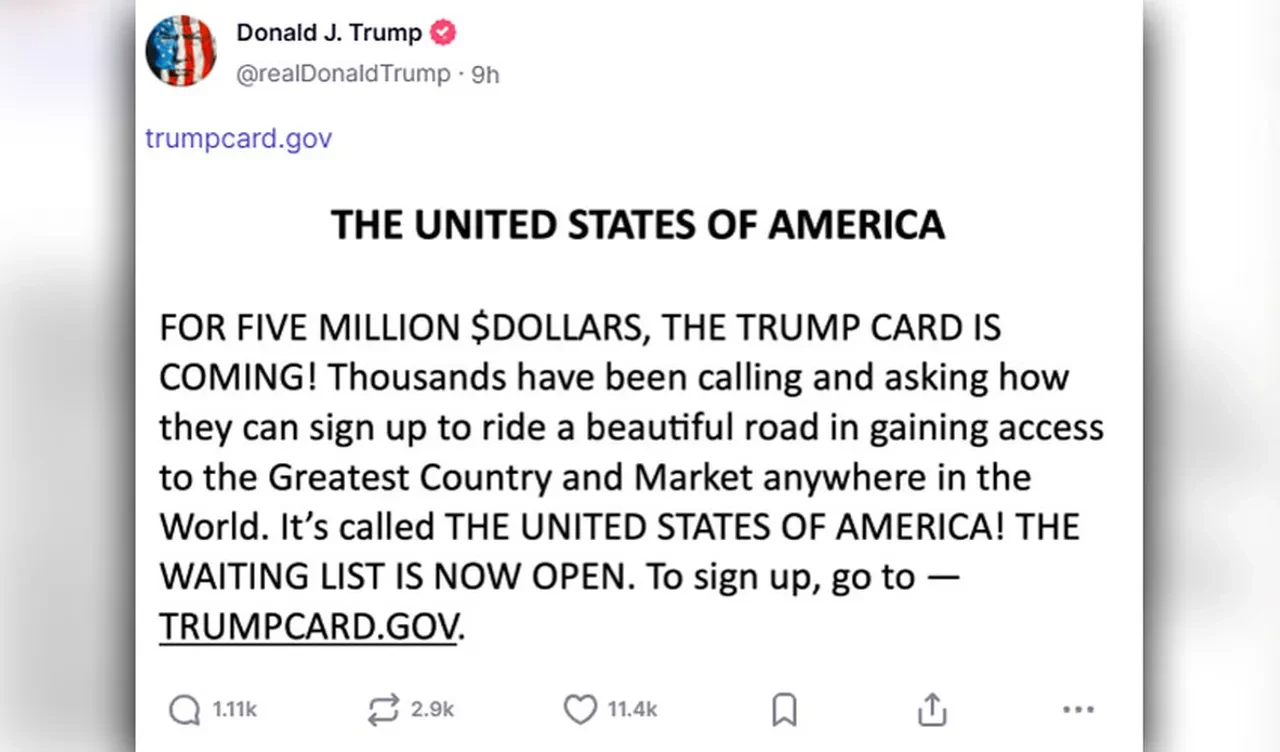Click the underlined TRUMPCARD.GOV text
Image resolution: width=1280 pixels, height=752 pixels.
point(307,626)
